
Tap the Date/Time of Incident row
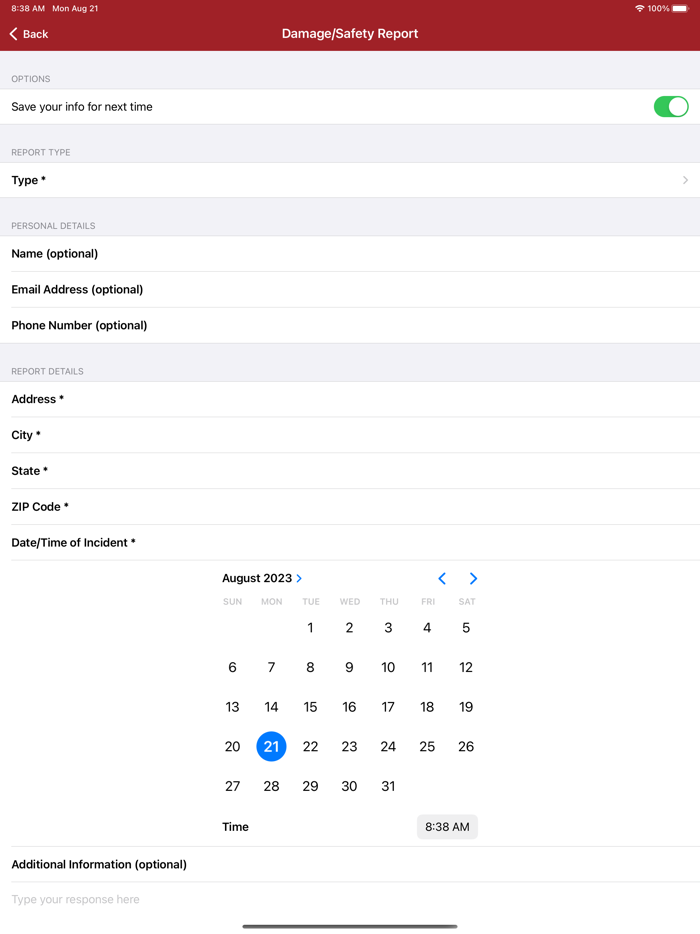tap(350, 542)
